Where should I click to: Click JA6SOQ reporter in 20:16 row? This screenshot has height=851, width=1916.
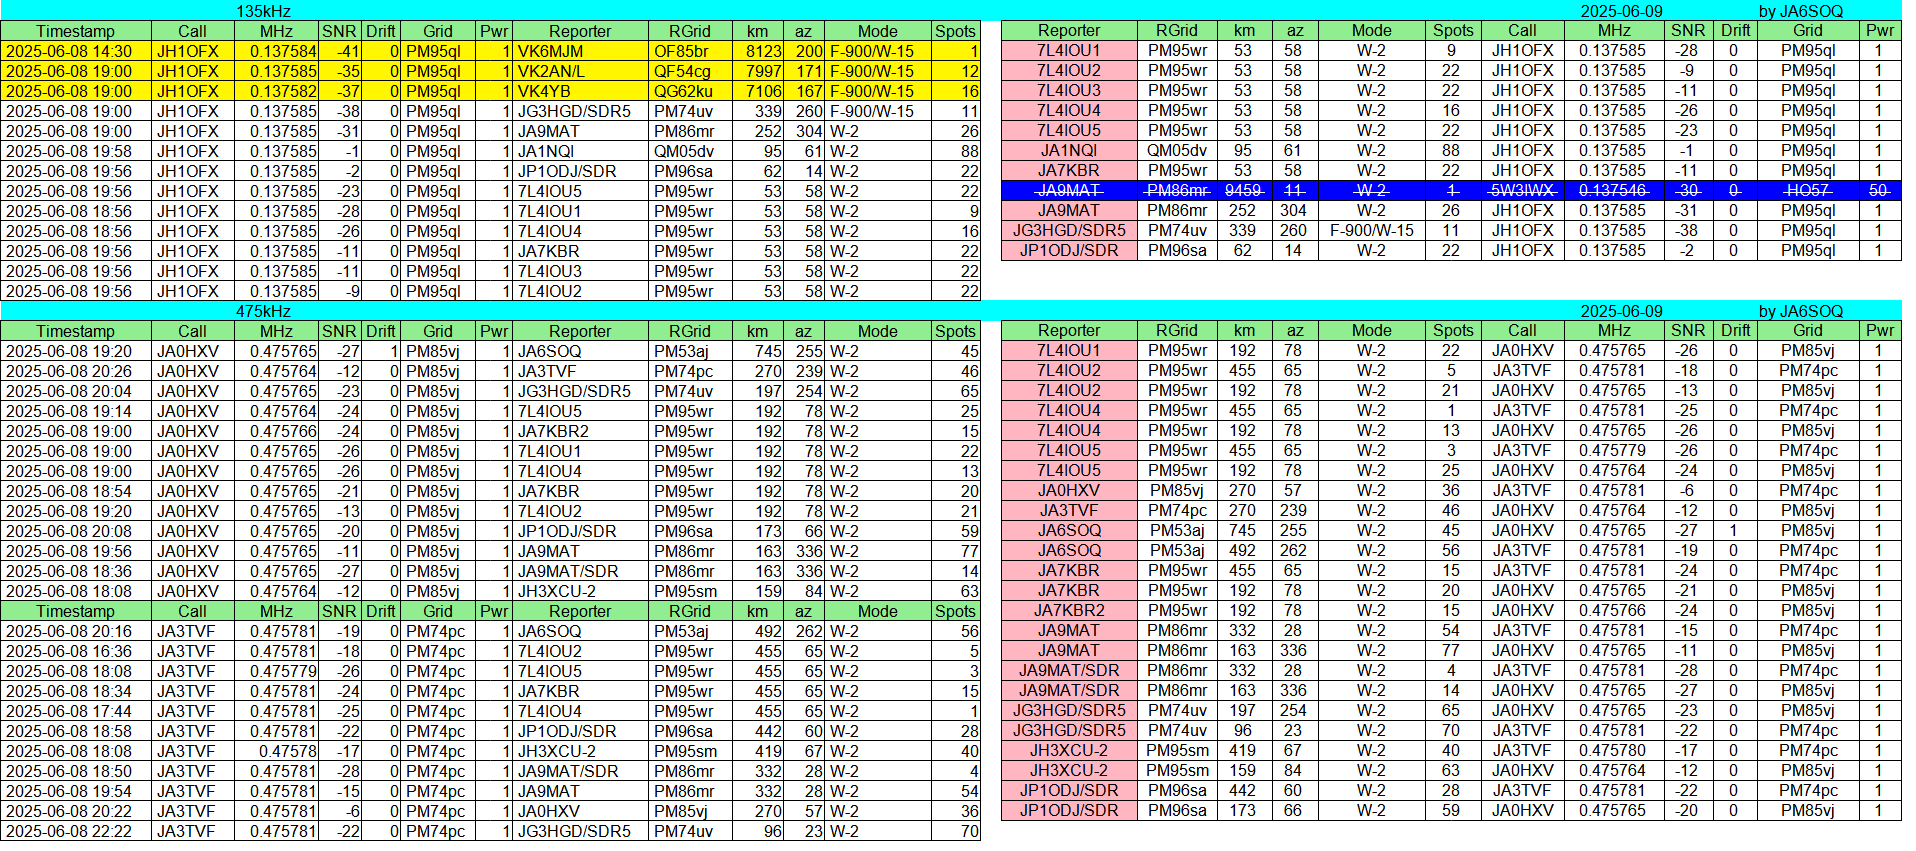point(580,631)
